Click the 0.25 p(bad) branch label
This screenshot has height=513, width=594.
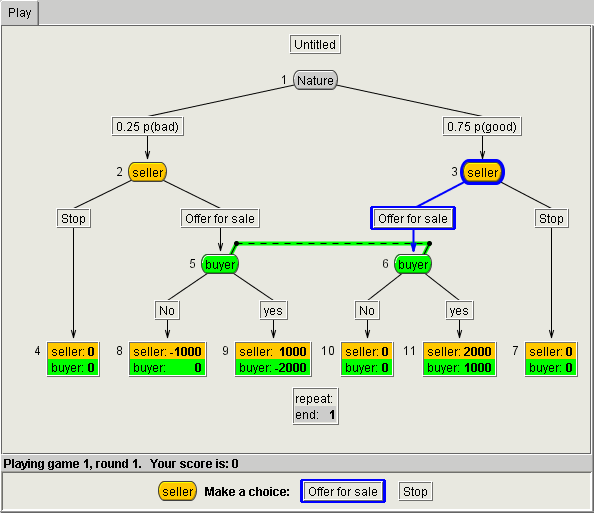(147, 127)
